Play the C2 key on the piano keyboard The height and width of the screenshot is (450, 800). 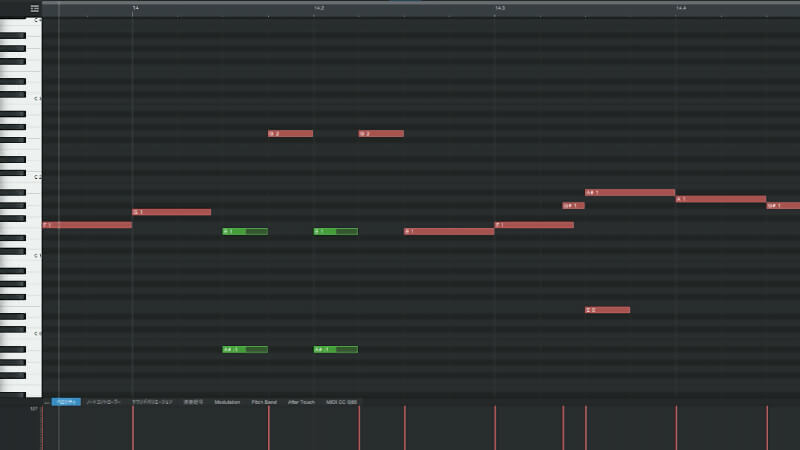(35, 177)
